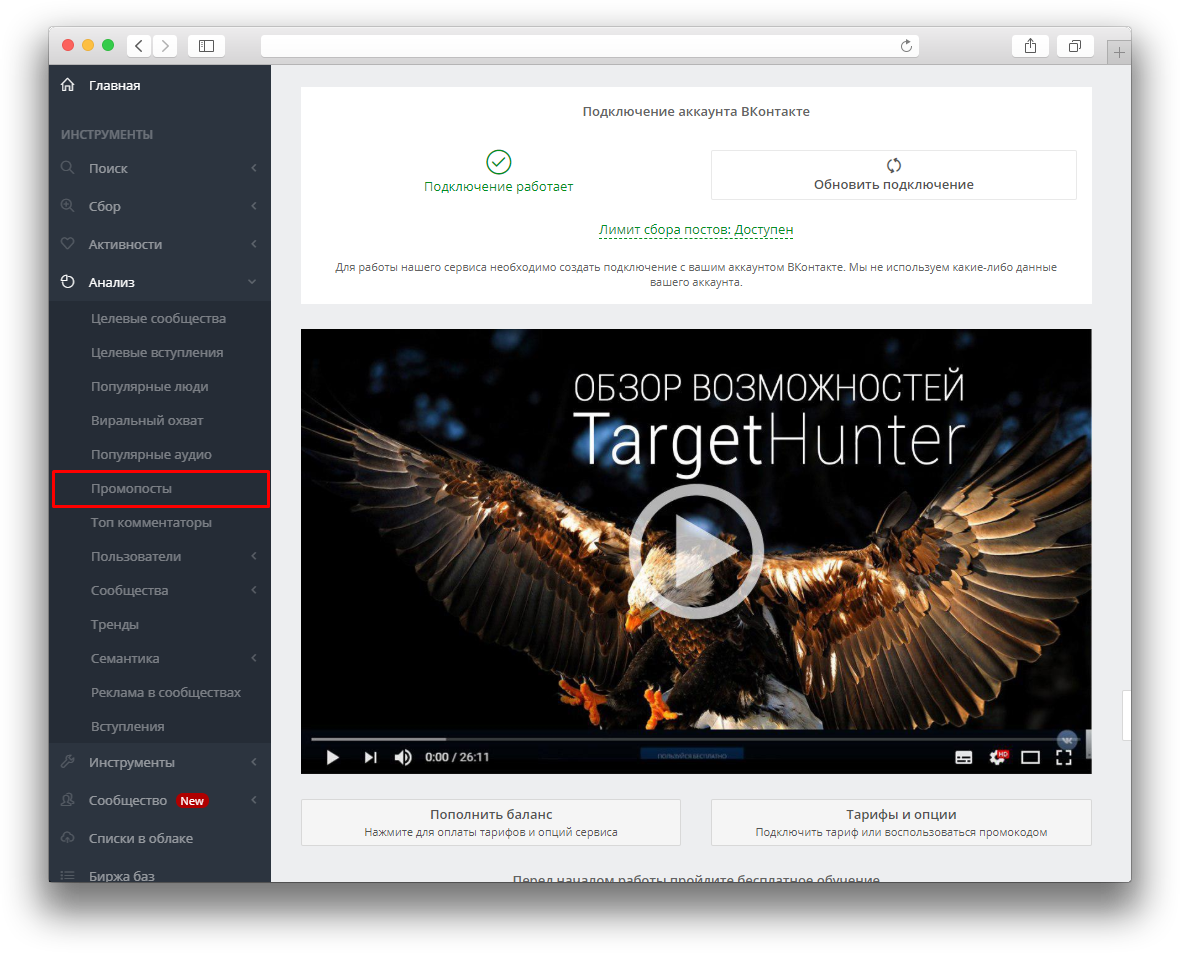Expand the Сообщества submenu chevron
Screen dimensions: 1180x953
254,589
